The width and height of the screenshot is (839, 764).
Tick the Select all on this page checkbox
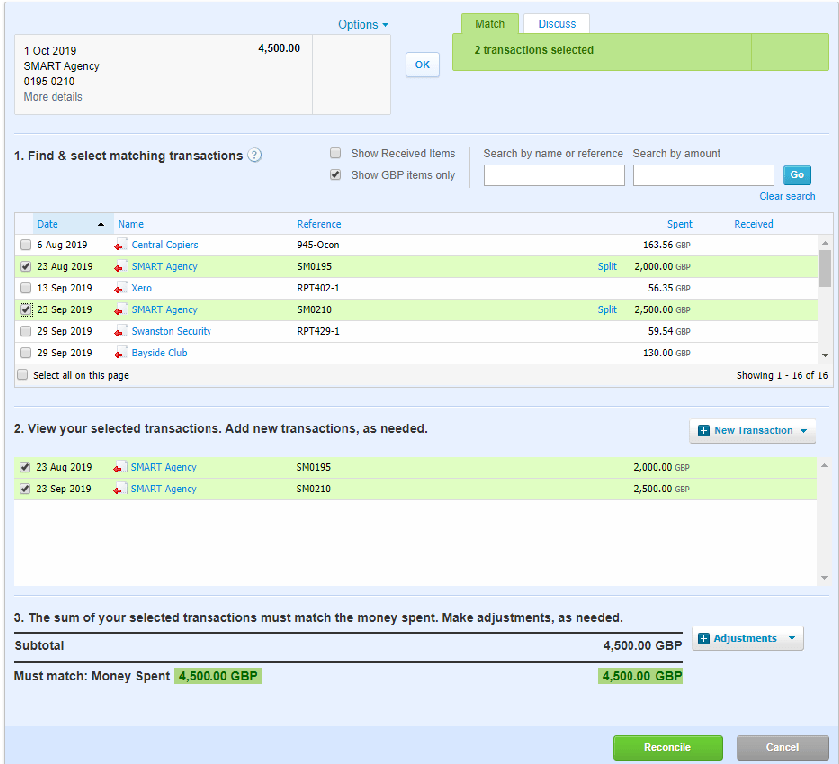(x=23, y=376)
